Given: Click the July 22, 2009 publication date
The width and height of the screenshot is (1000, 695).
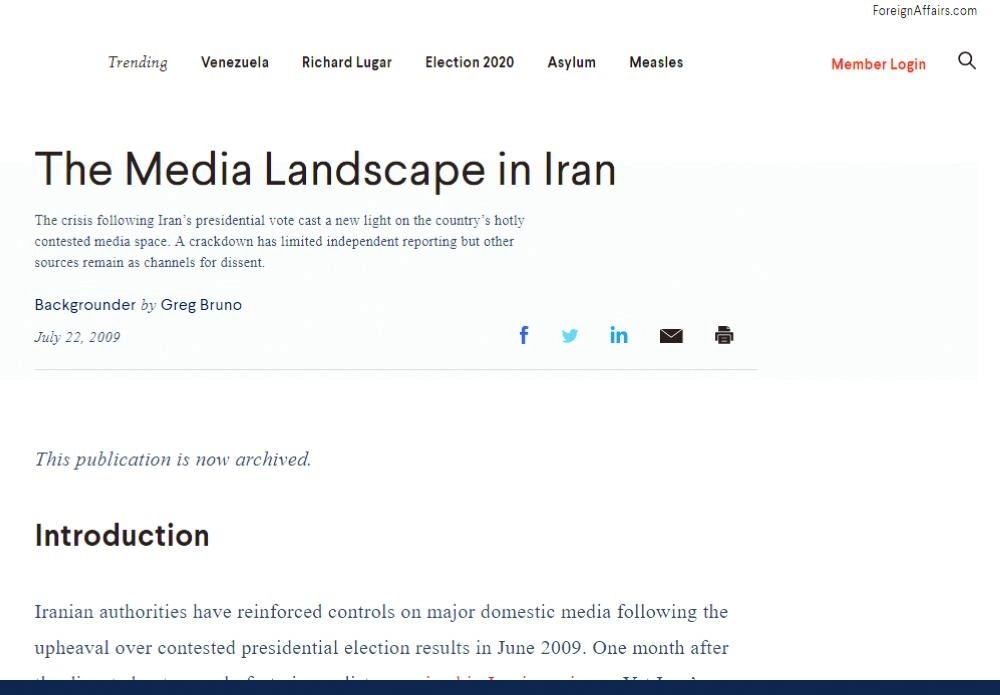Looking at the screenshot, I should (77, 337).
